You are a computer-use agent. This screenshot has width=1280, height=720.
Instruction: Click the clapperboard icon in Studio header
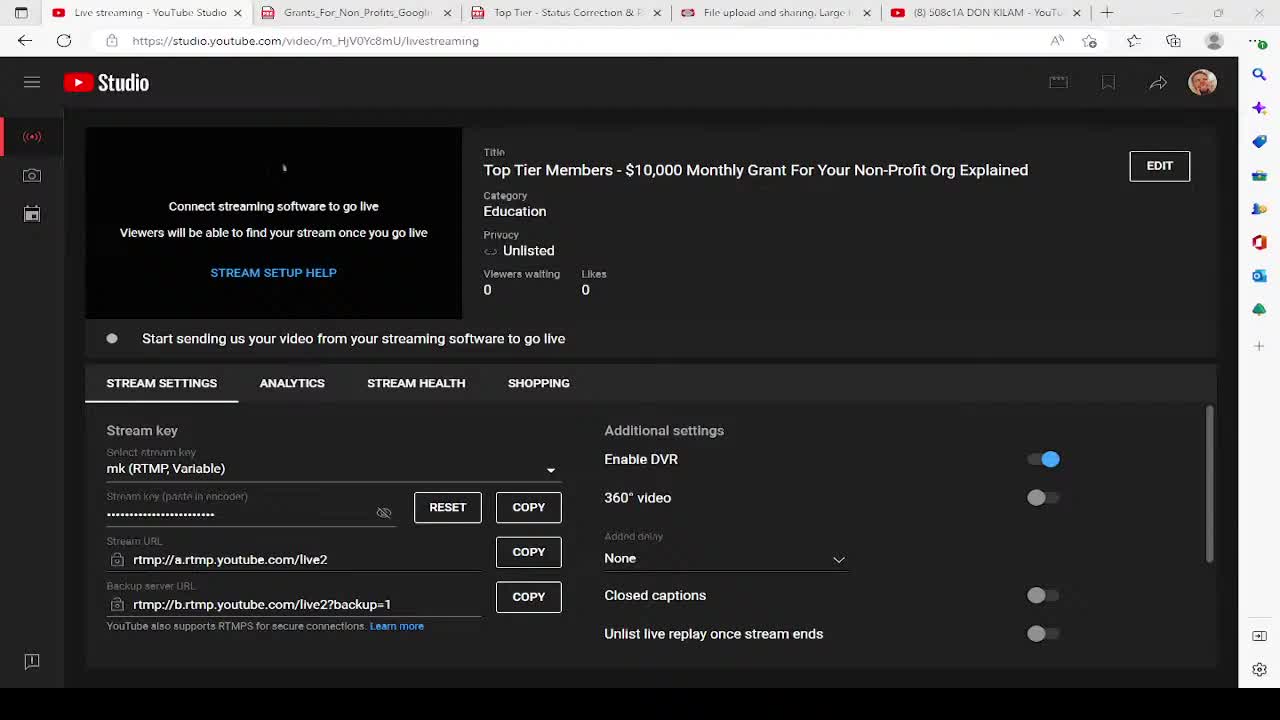(1058, 83)
